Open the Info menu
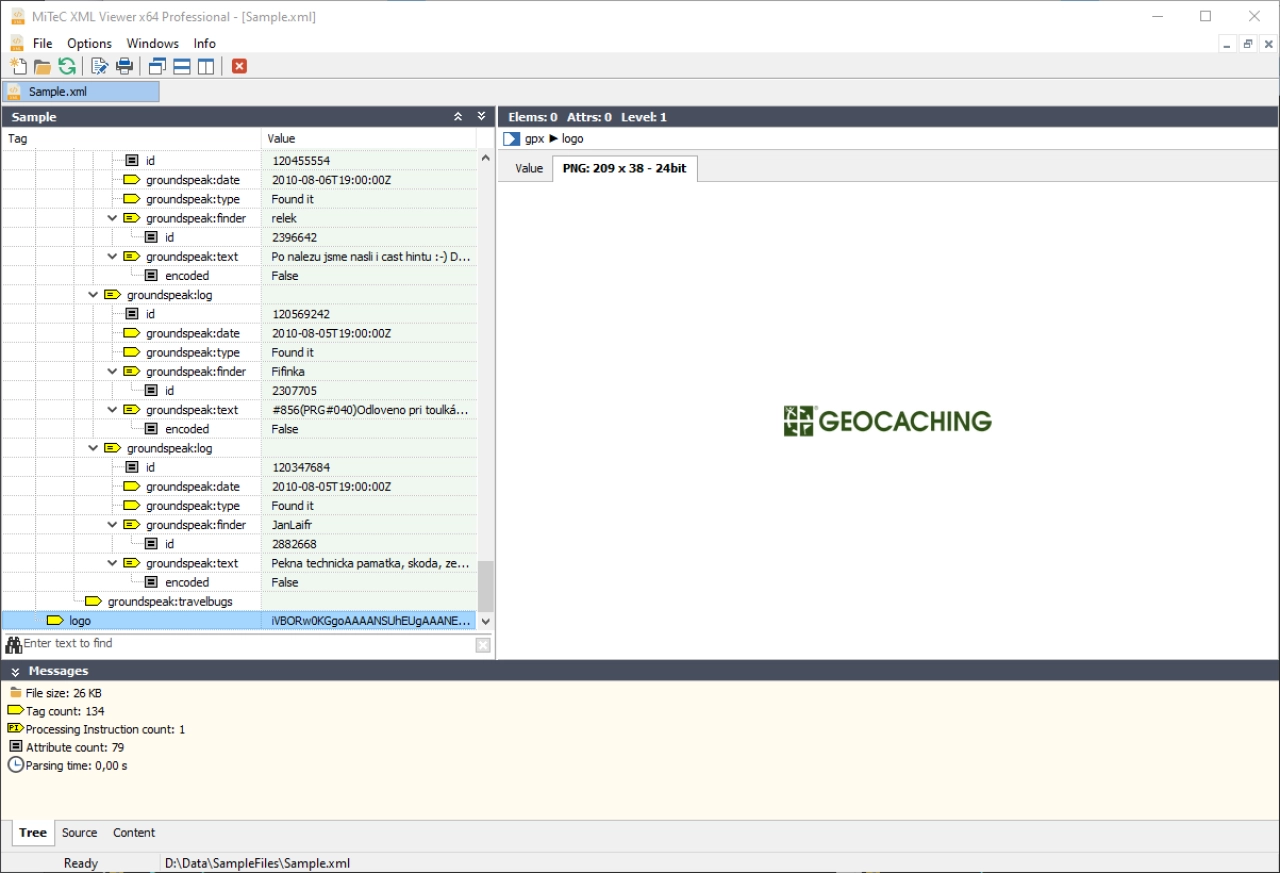 tap(204, 43)
